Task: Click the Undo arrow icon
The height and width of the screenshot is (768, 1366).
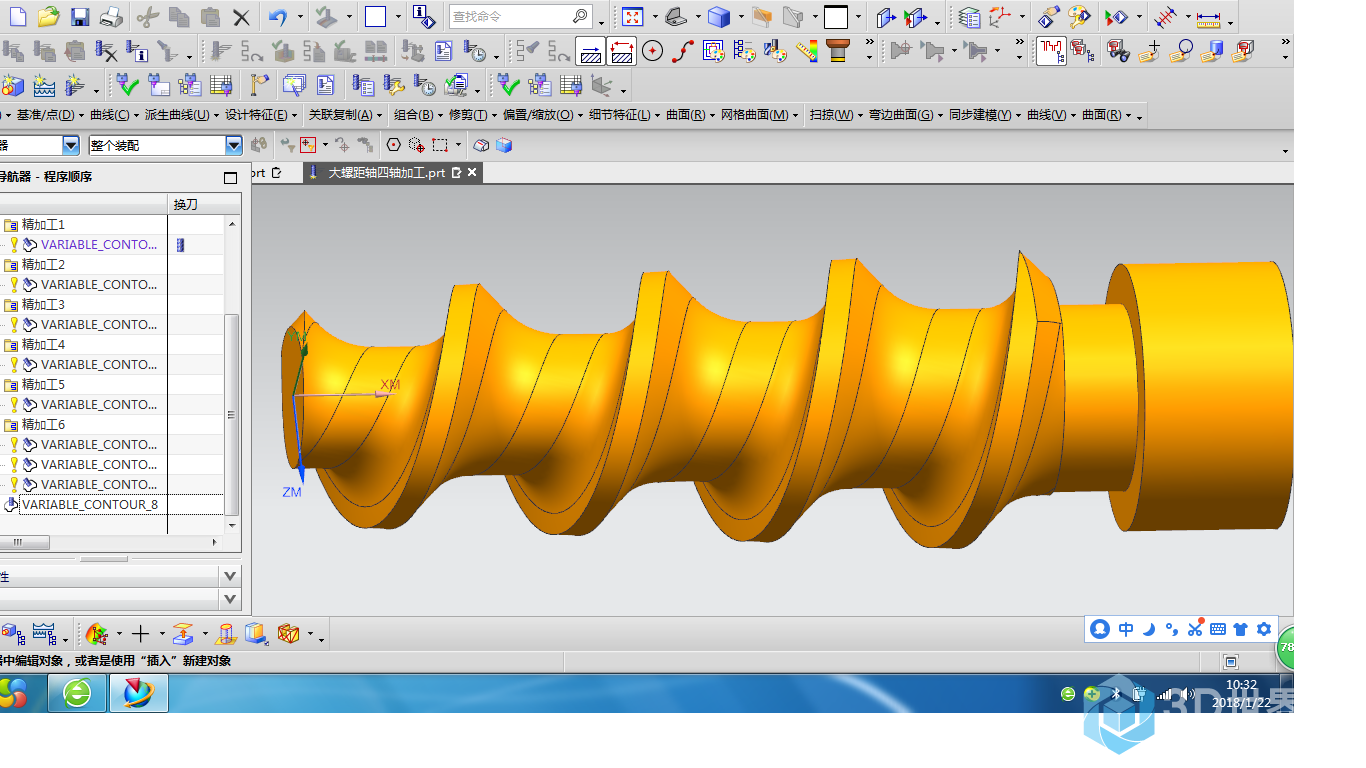Action: (x=278, y=17)
